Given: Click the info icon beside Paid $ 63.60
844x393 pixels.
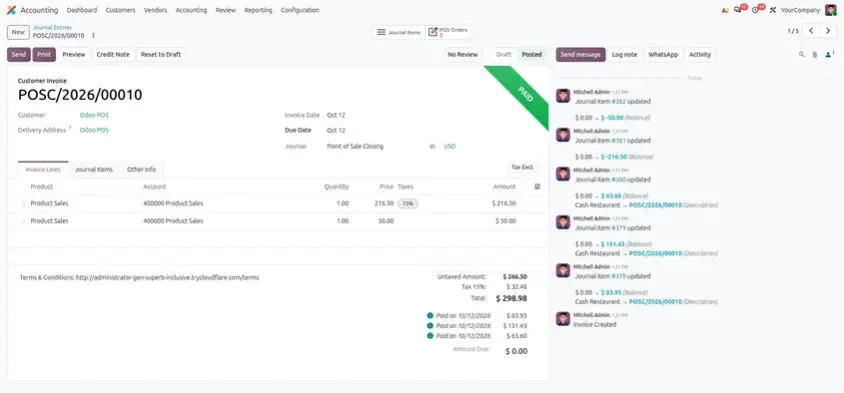Looking at the screenshot, I should (x=430, y=335).
